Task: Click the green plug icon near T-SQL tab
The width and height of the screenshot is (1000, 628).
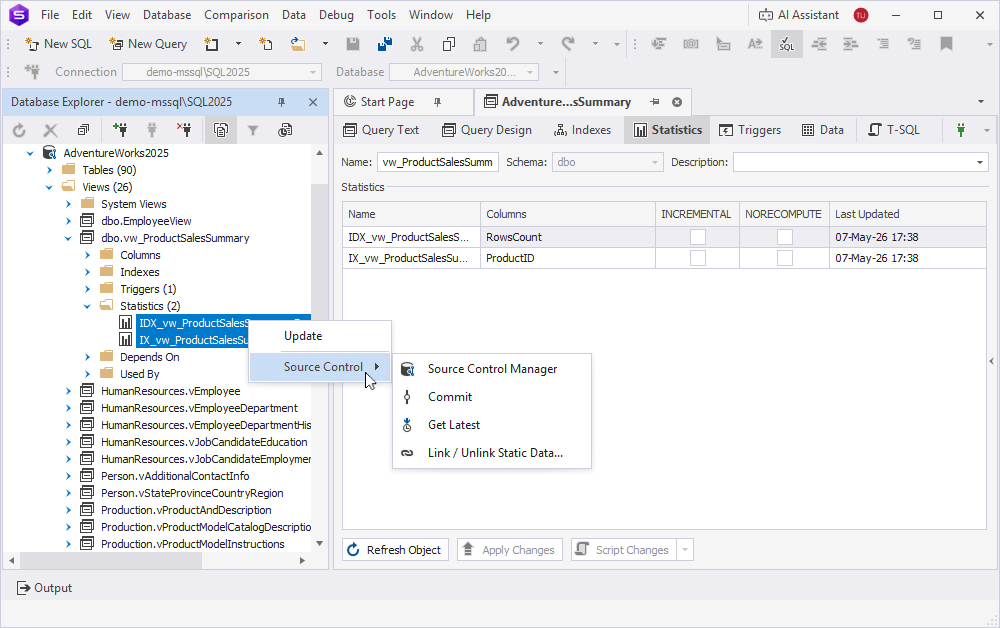Action: (x=960, y=130)
